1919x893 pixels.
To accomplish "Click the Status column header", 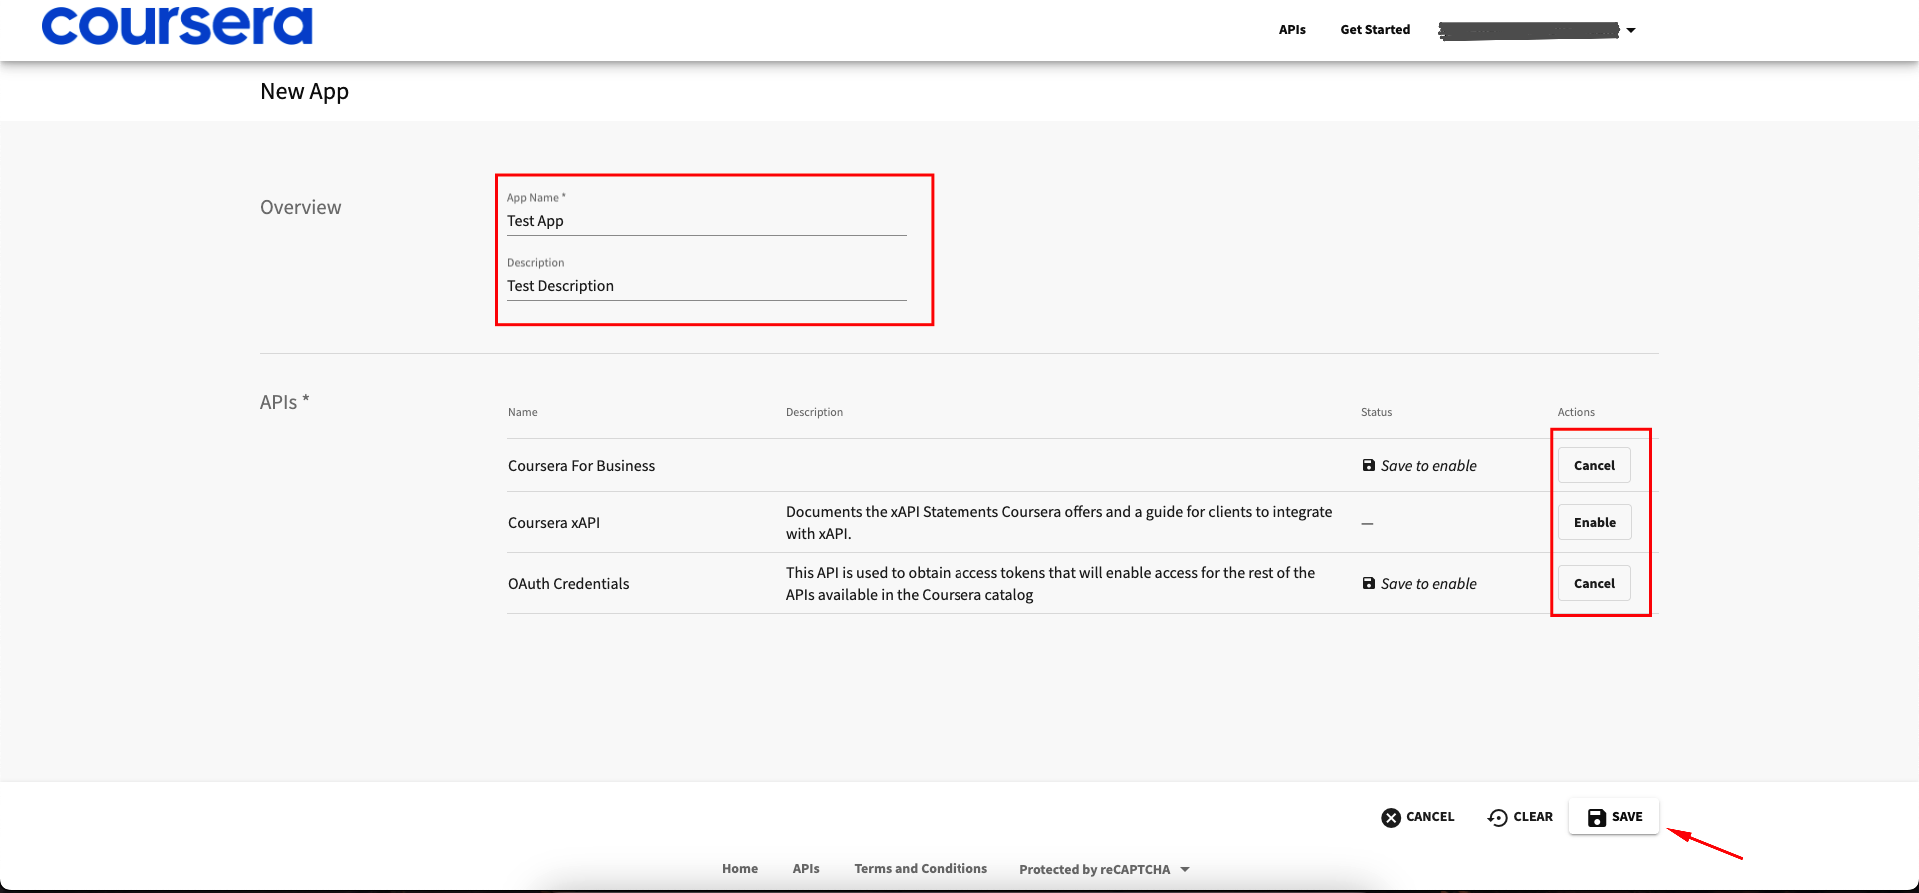I will click(1376, 412).
